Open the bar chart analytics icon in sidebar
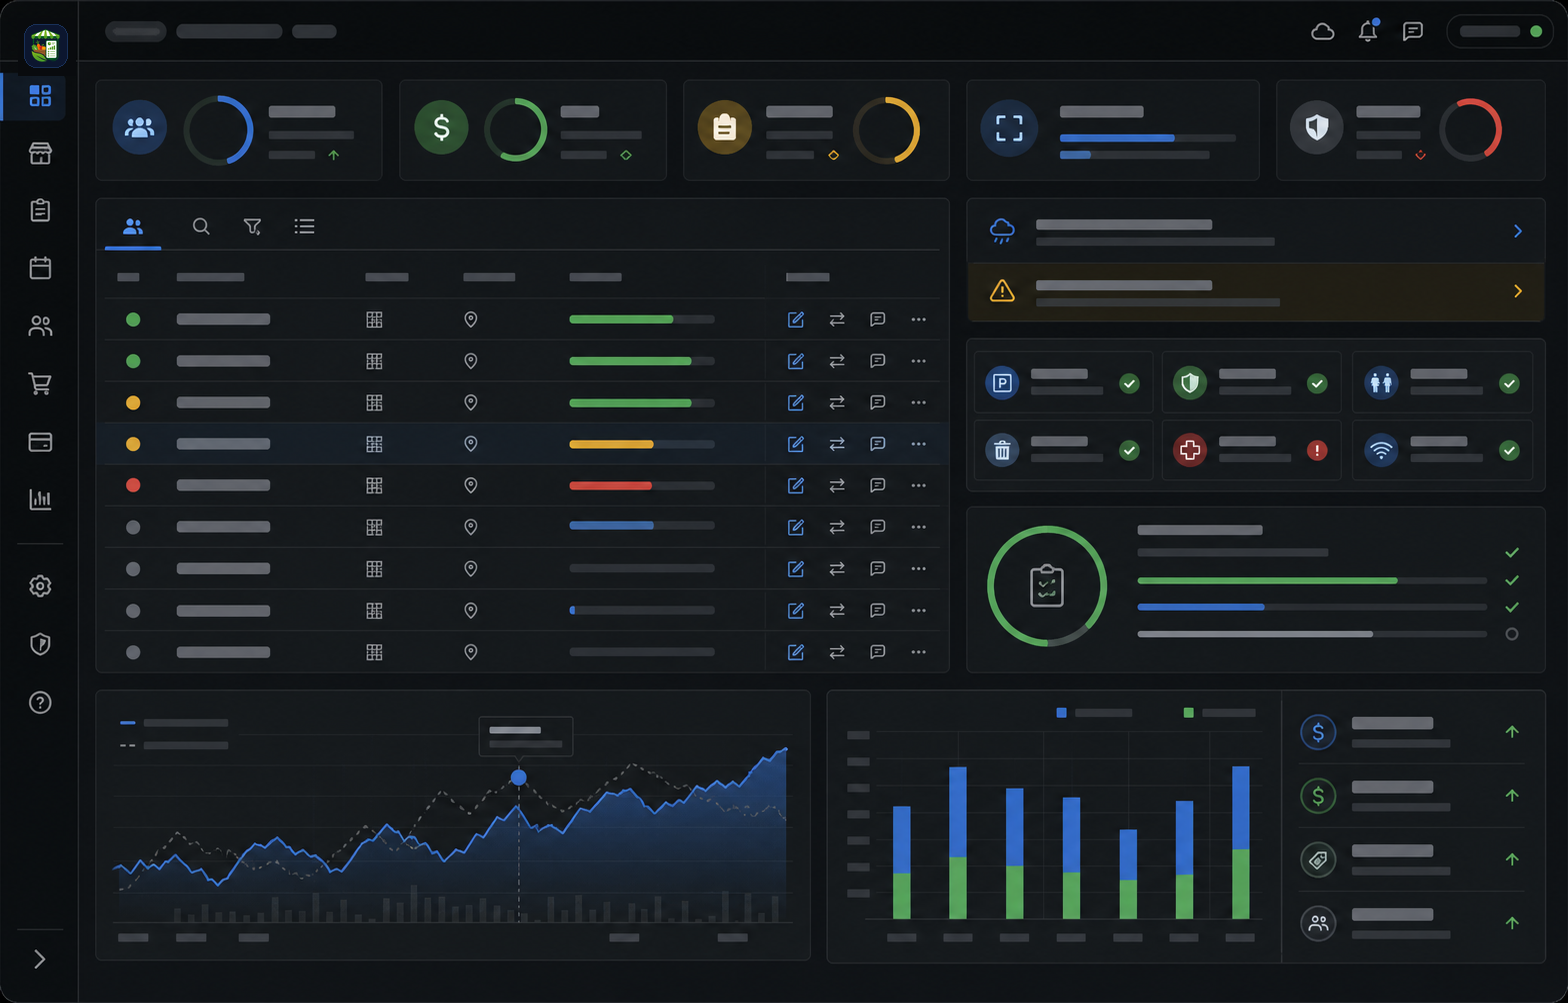1568x1003 pixels. (40, 499)
